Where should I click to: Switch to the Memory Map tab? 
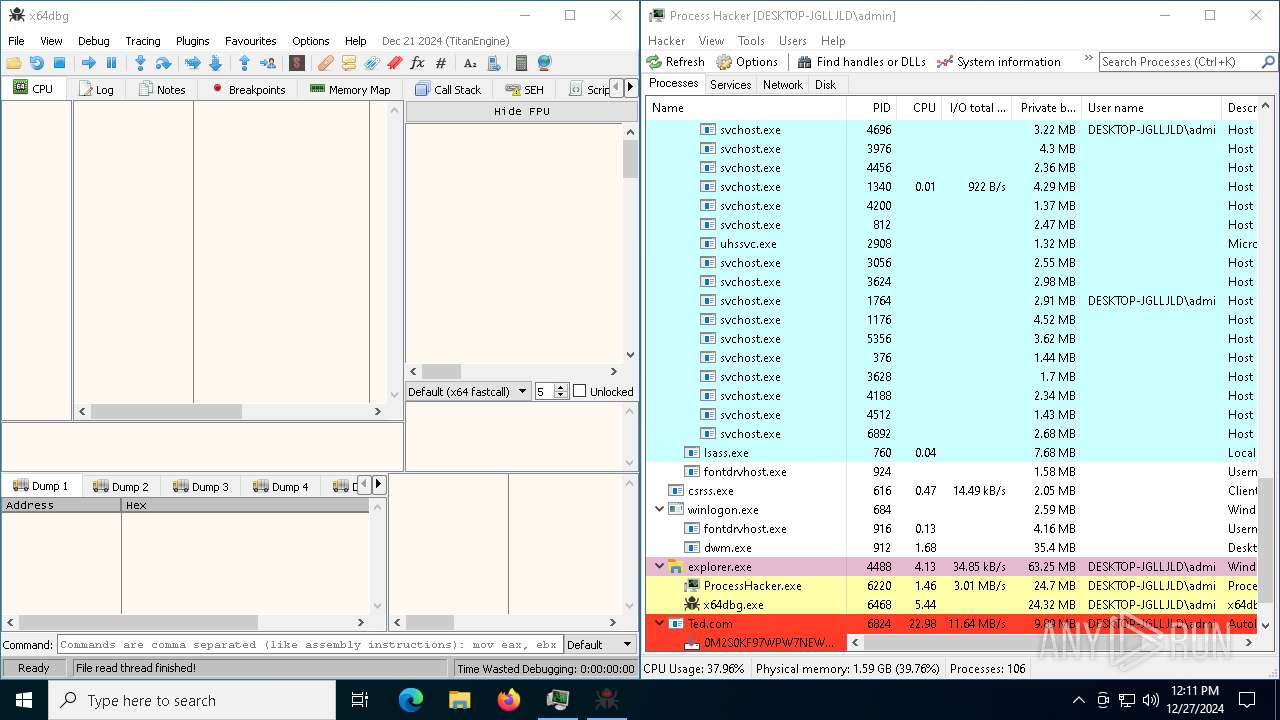point(350,89)
